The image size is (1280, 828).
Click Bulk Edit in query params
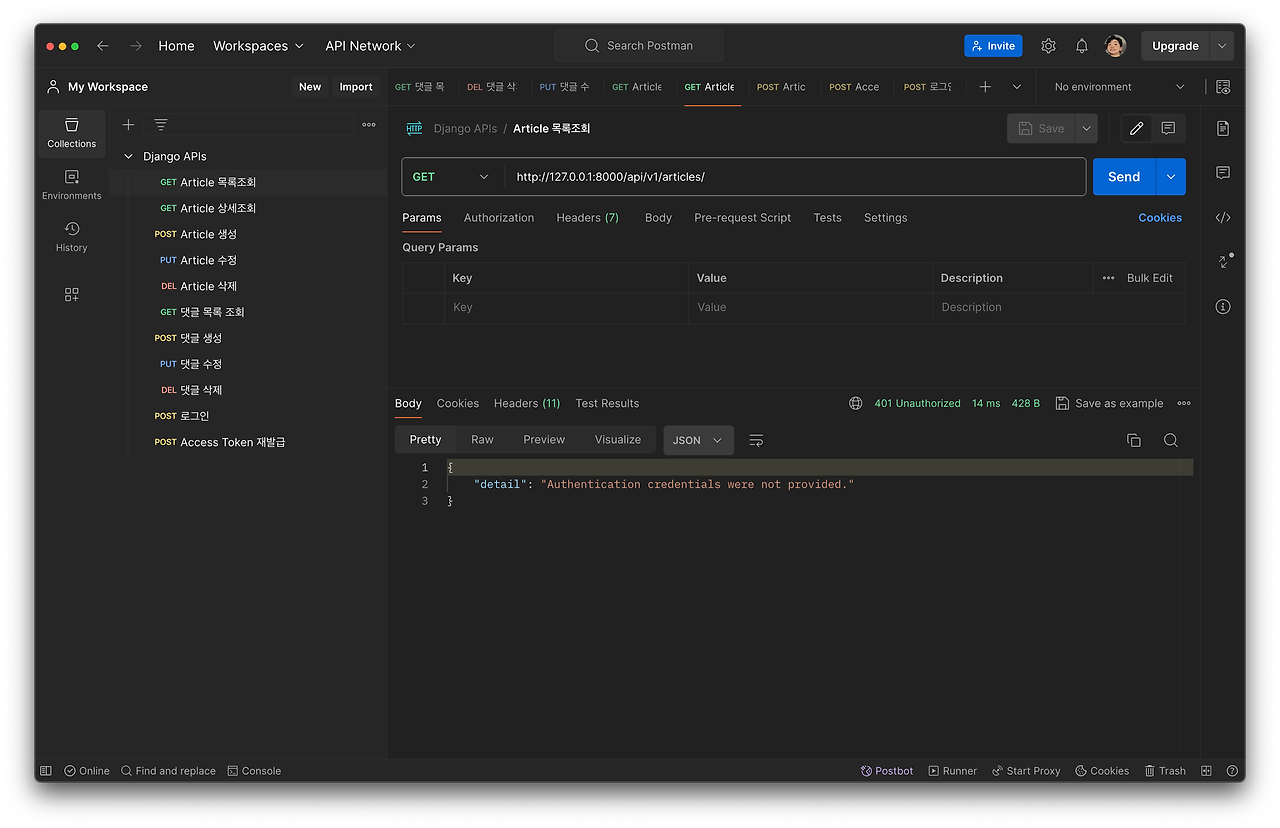click(x=1150, y=278)
